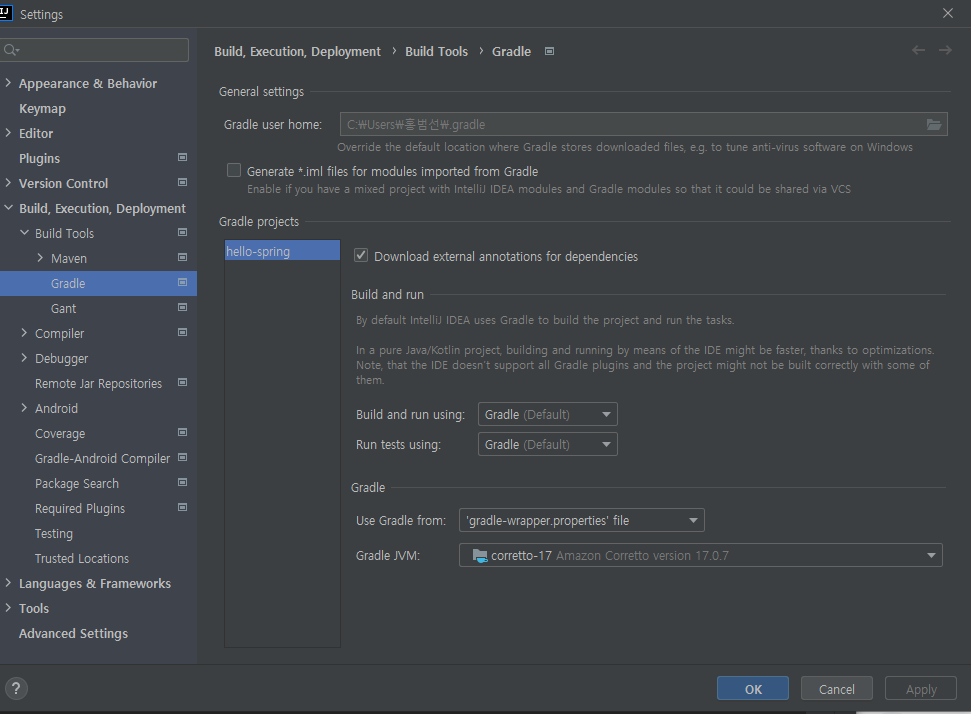Collapse the Build, Execution, Deployment section
This screenshot has width=971, height=714.
8,208
